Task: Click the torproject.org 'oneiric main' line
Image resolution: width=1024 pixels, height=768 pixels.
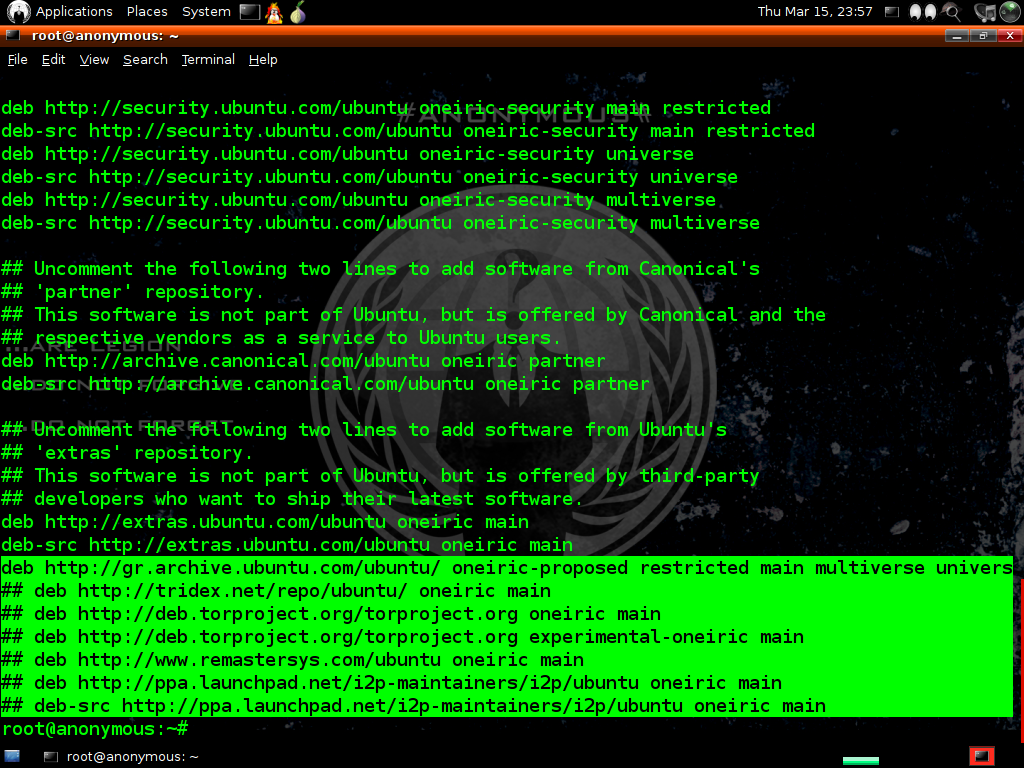Action: (331, 613)
